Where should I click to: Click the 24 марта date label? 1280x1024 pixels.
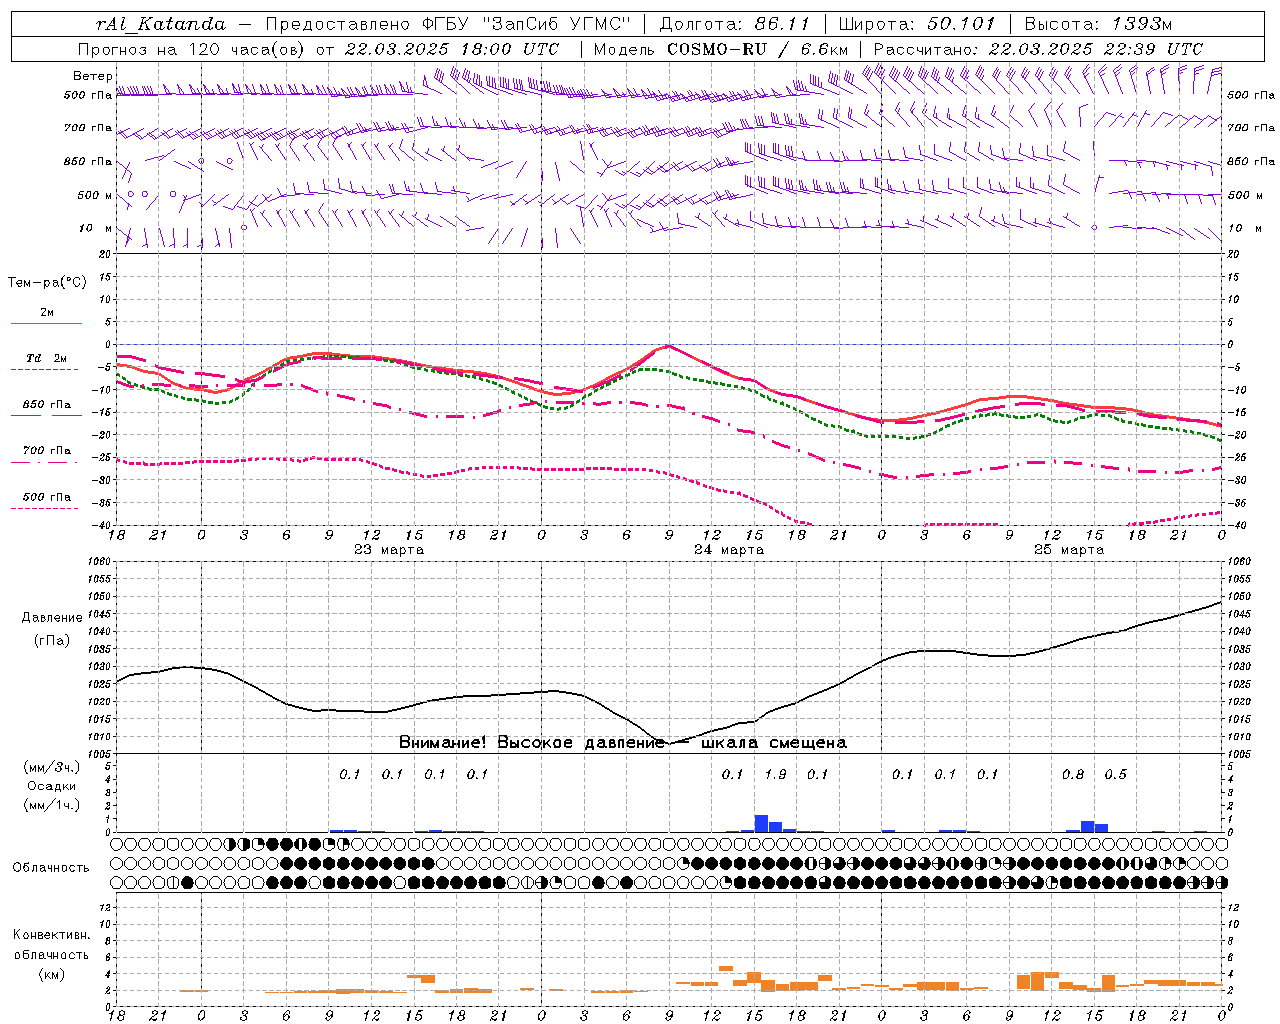[729, 550]
